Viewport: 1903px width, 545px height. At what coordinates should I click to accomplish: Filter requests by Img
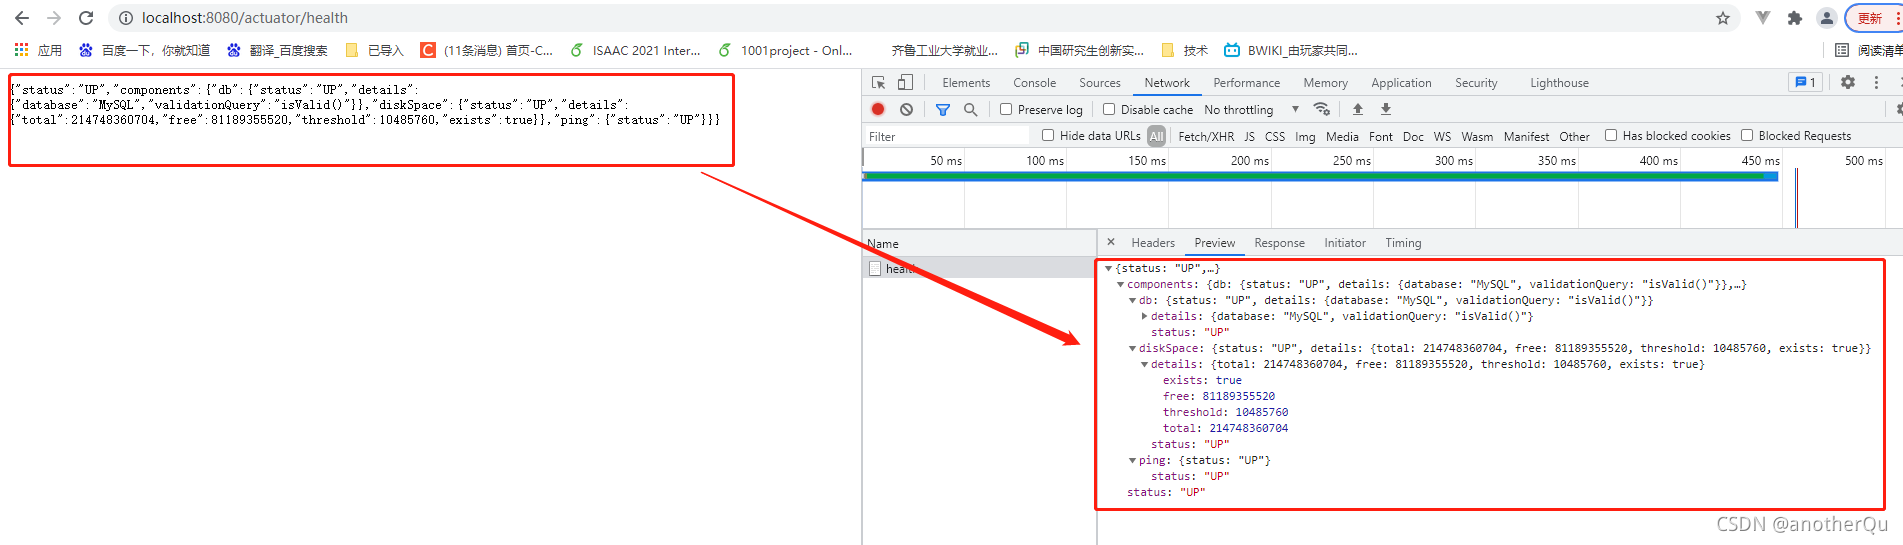[1305, 136]
